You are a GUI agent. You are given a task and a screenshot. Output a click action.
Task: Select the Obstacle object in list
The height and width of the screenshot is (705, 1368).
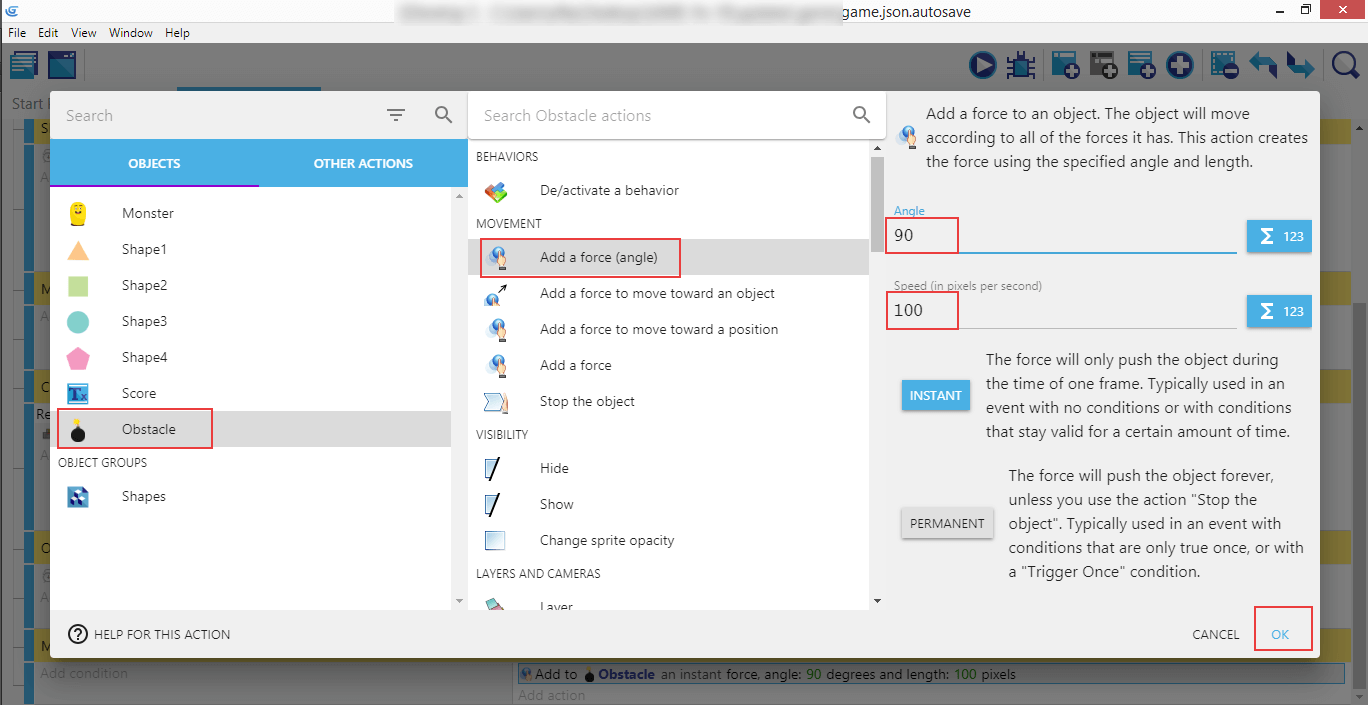tap(148, 430)
